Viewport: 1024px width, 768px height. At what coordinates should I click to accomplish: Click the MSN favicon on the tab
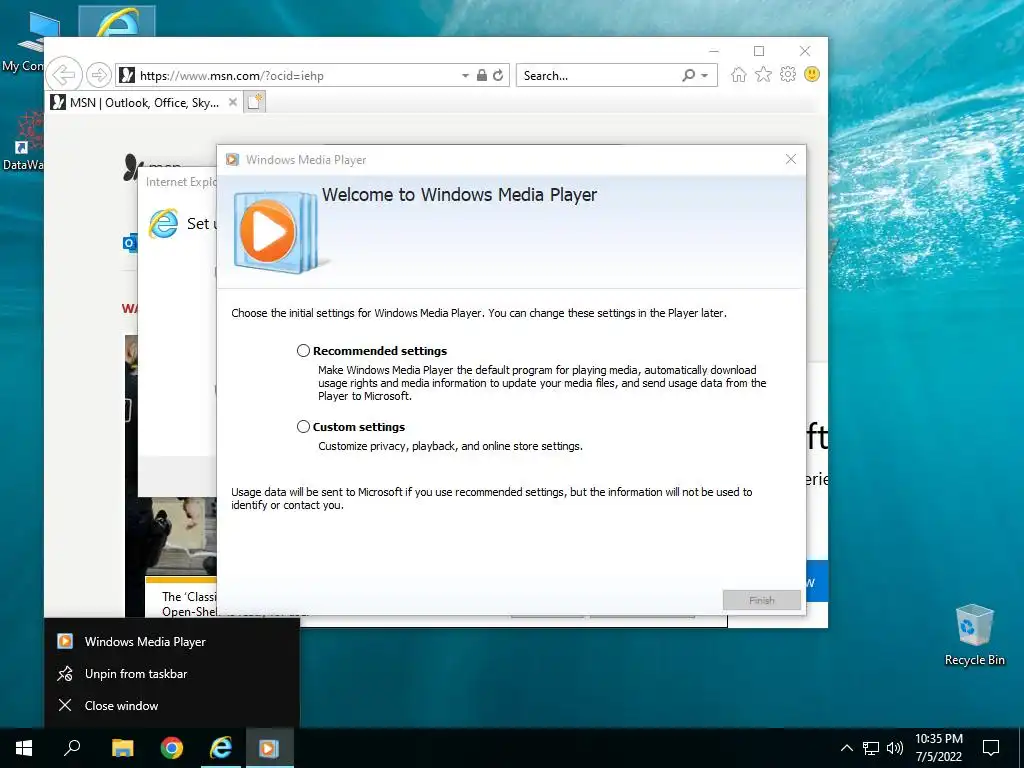click(58, 102)
